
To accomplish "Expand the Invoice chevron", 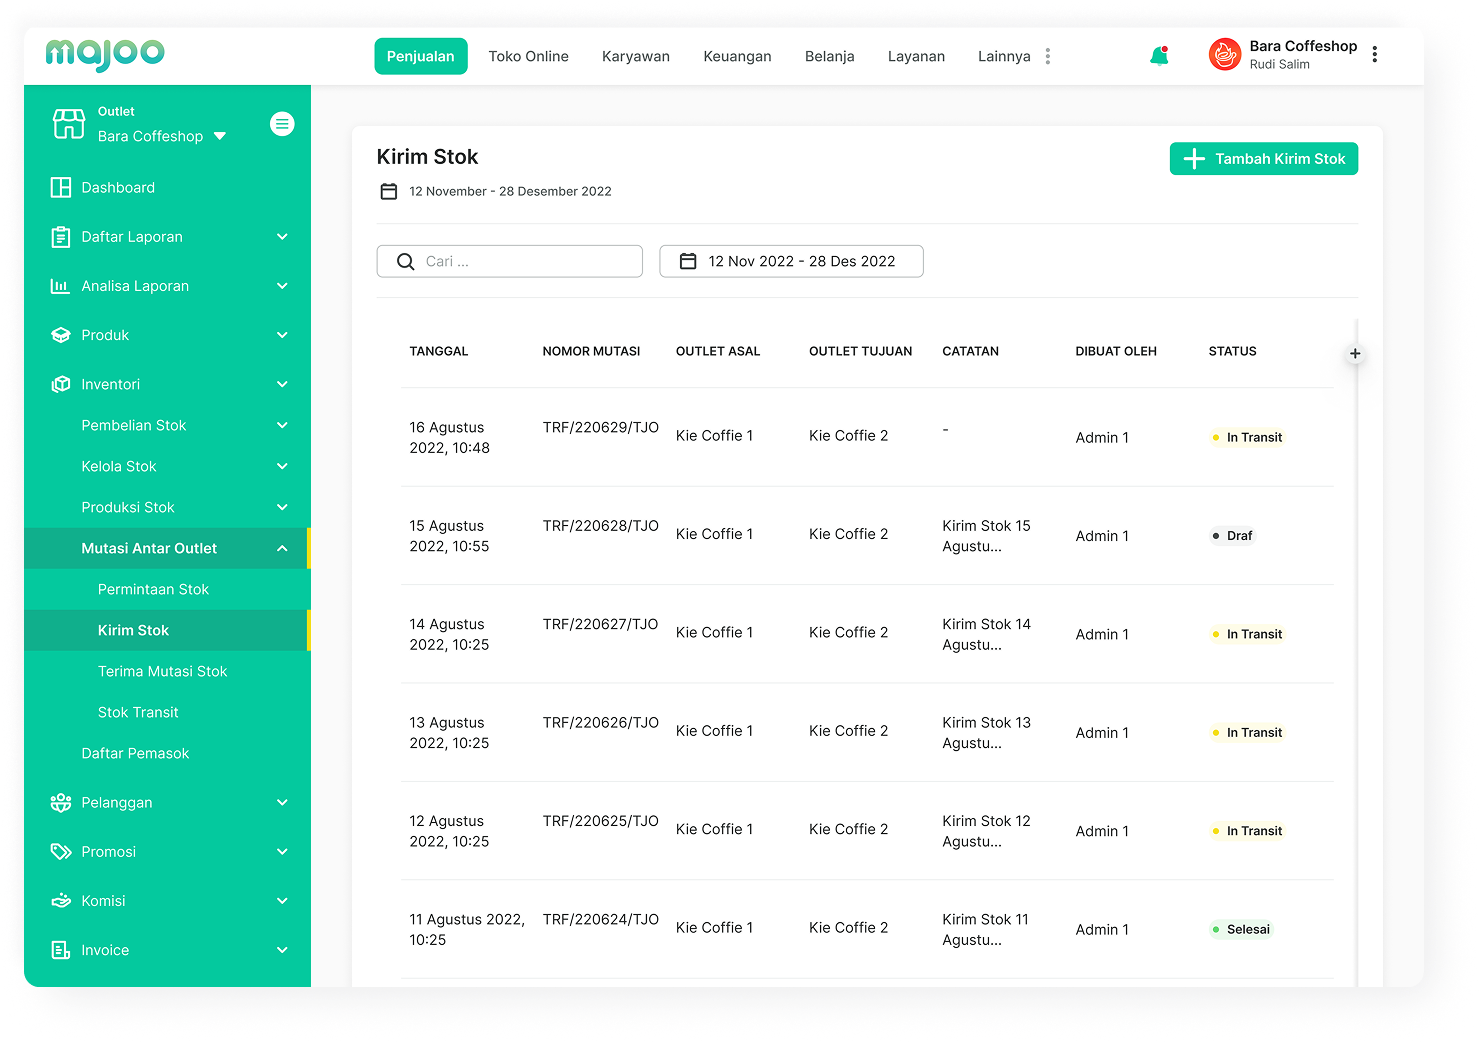I will tap(282, 950).
